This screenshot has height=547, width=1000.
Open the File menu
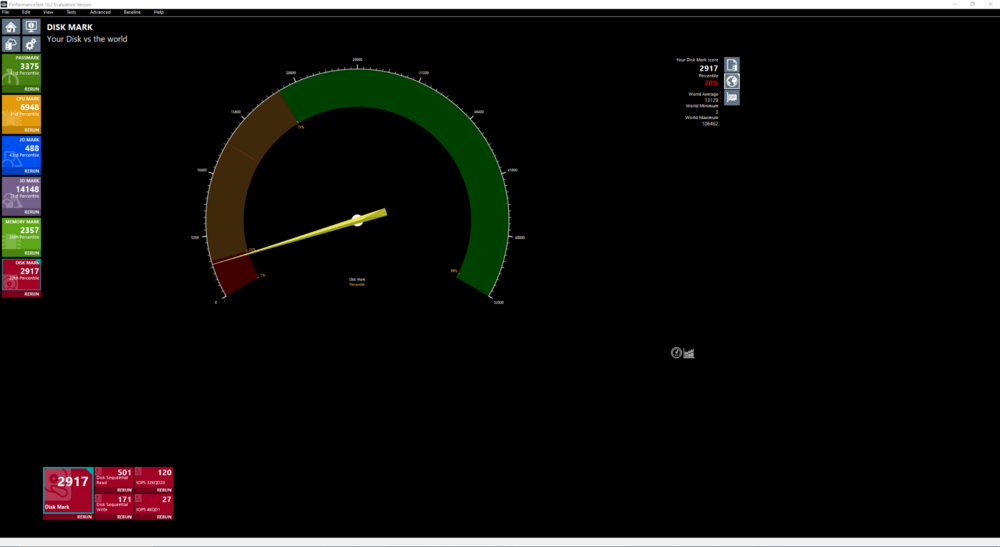pos(5,12)
